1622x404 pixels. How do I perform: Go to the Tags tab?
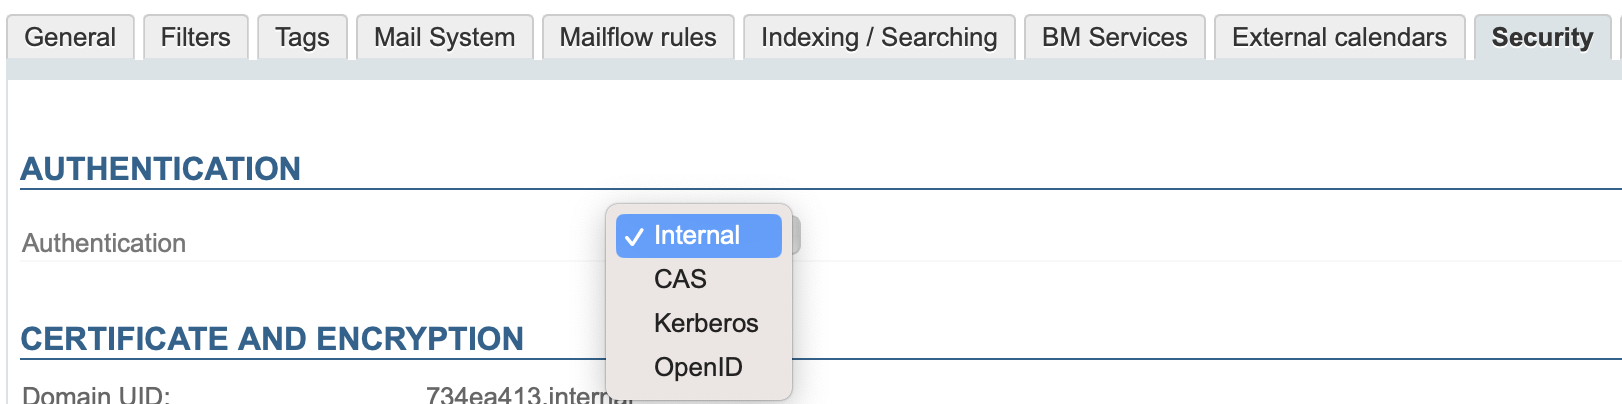point(302,38)
